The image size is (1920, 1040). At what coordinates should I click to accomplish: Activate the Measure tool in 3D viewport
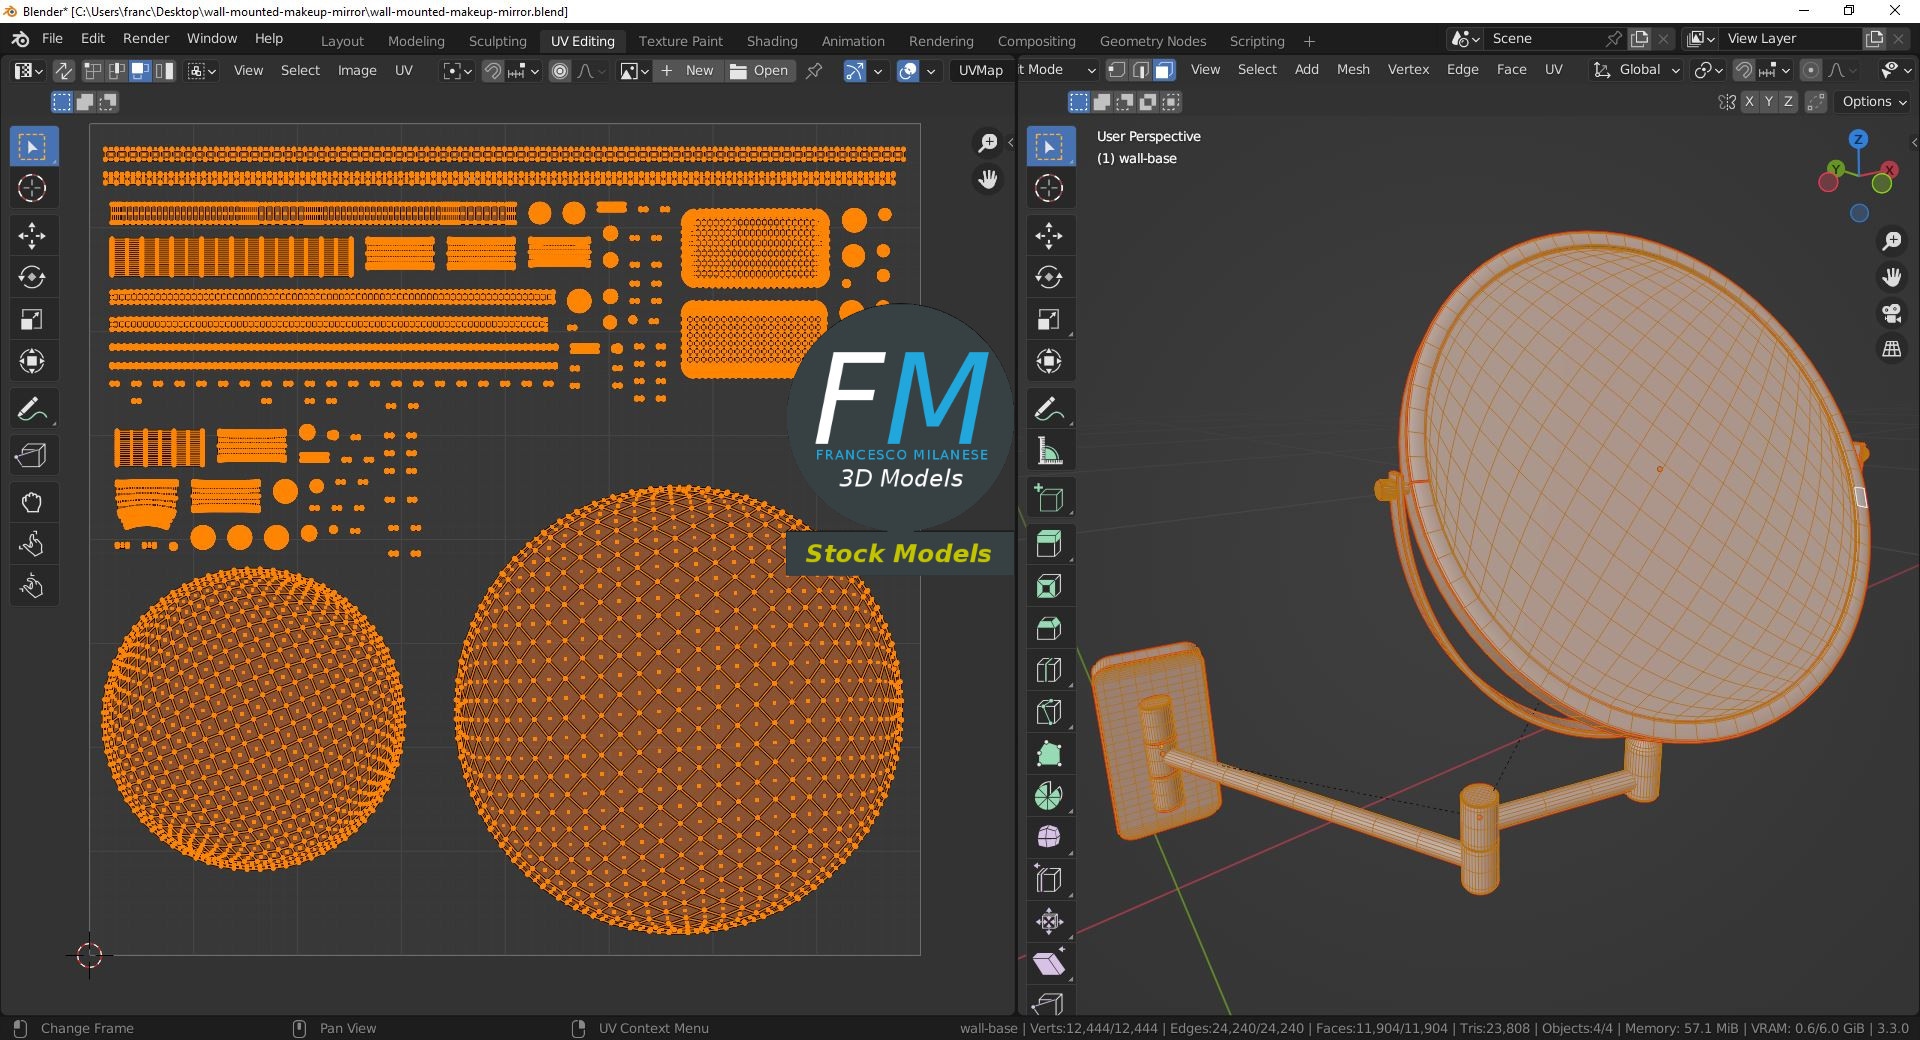click(1048, 451)
